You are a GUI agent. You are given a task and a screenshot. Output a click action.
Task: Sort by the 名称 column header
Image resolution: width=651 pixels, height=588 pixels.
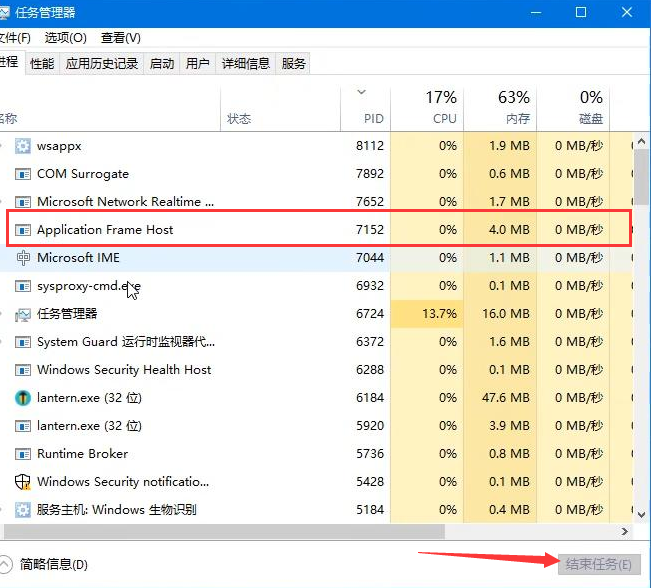[110, 109]
